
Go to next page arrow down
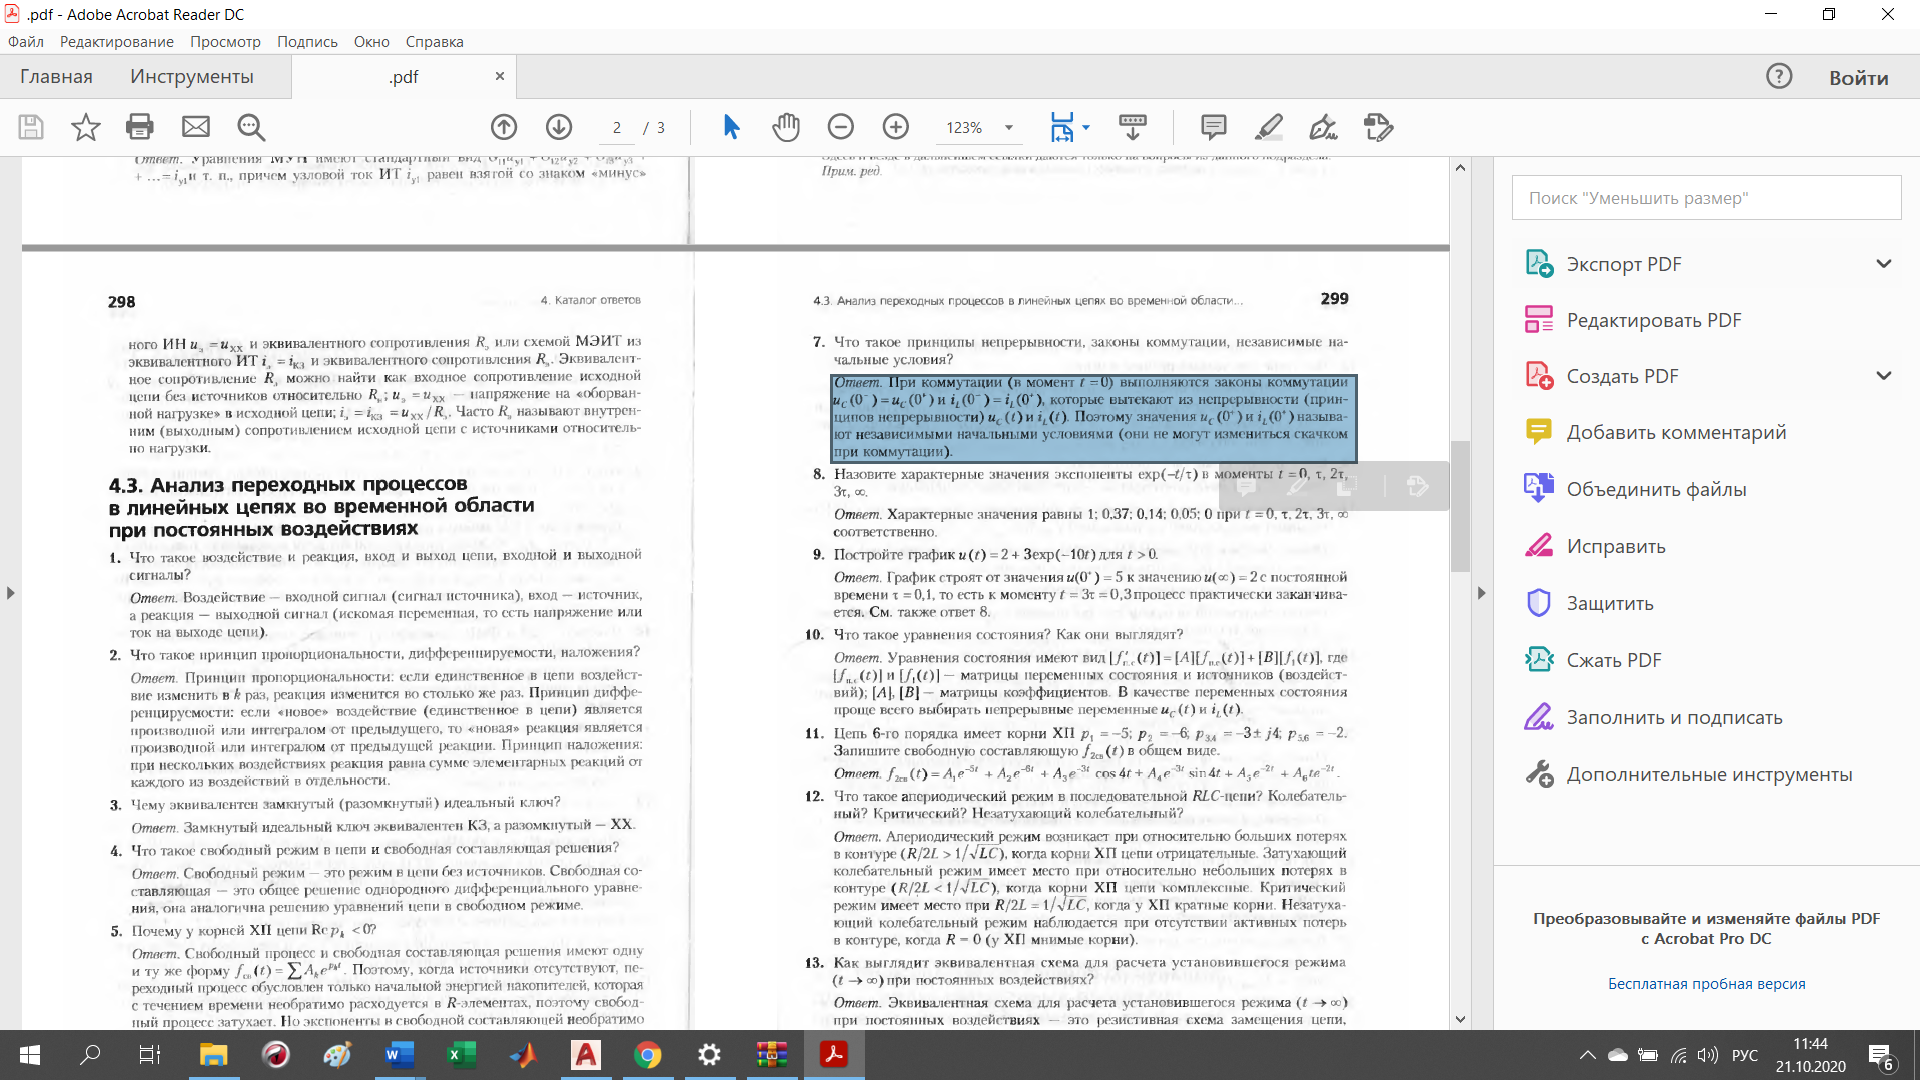coord(559,127)
